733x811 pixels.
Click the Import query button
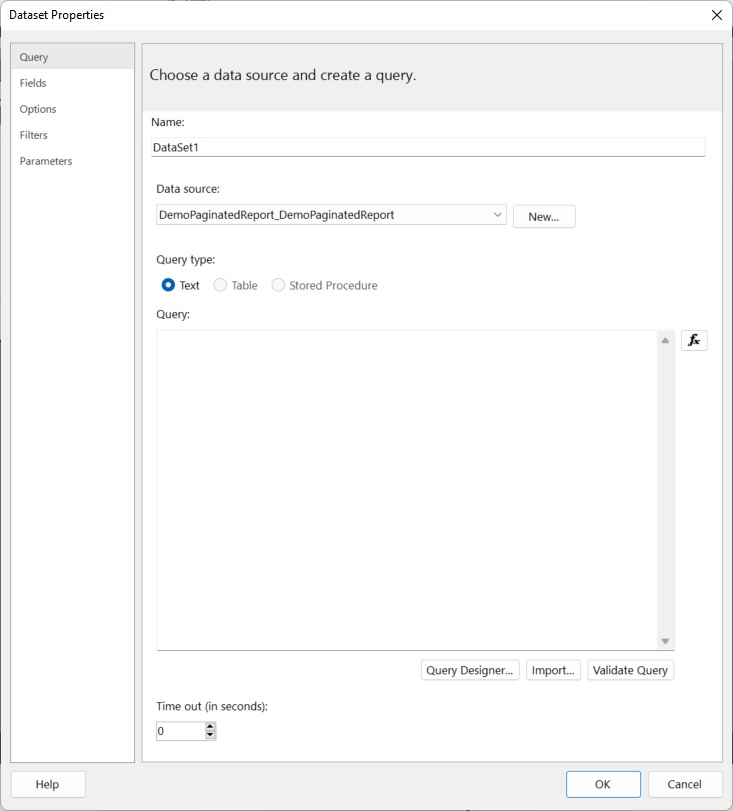553,670
